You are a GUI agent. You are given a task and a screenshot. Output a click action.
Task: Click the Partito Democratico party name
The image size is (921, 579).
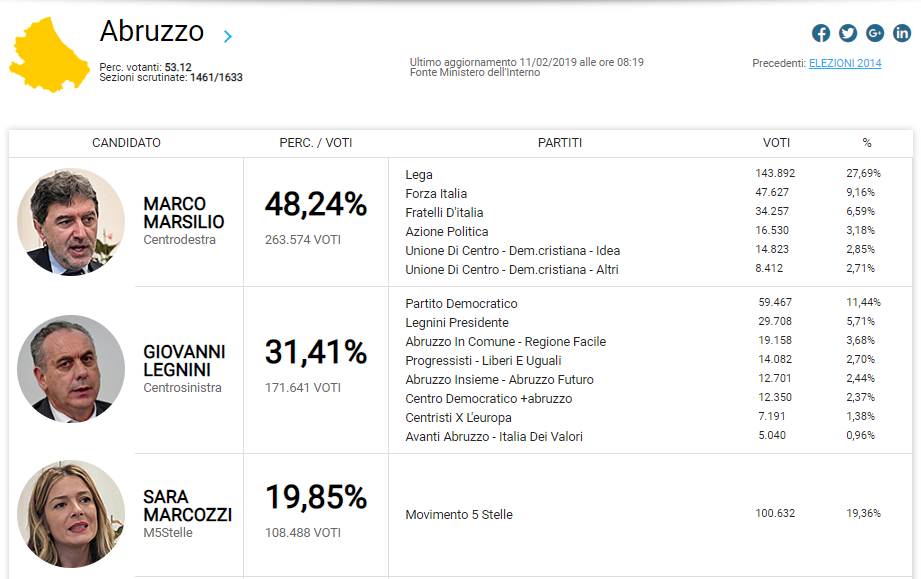(461, 303)
